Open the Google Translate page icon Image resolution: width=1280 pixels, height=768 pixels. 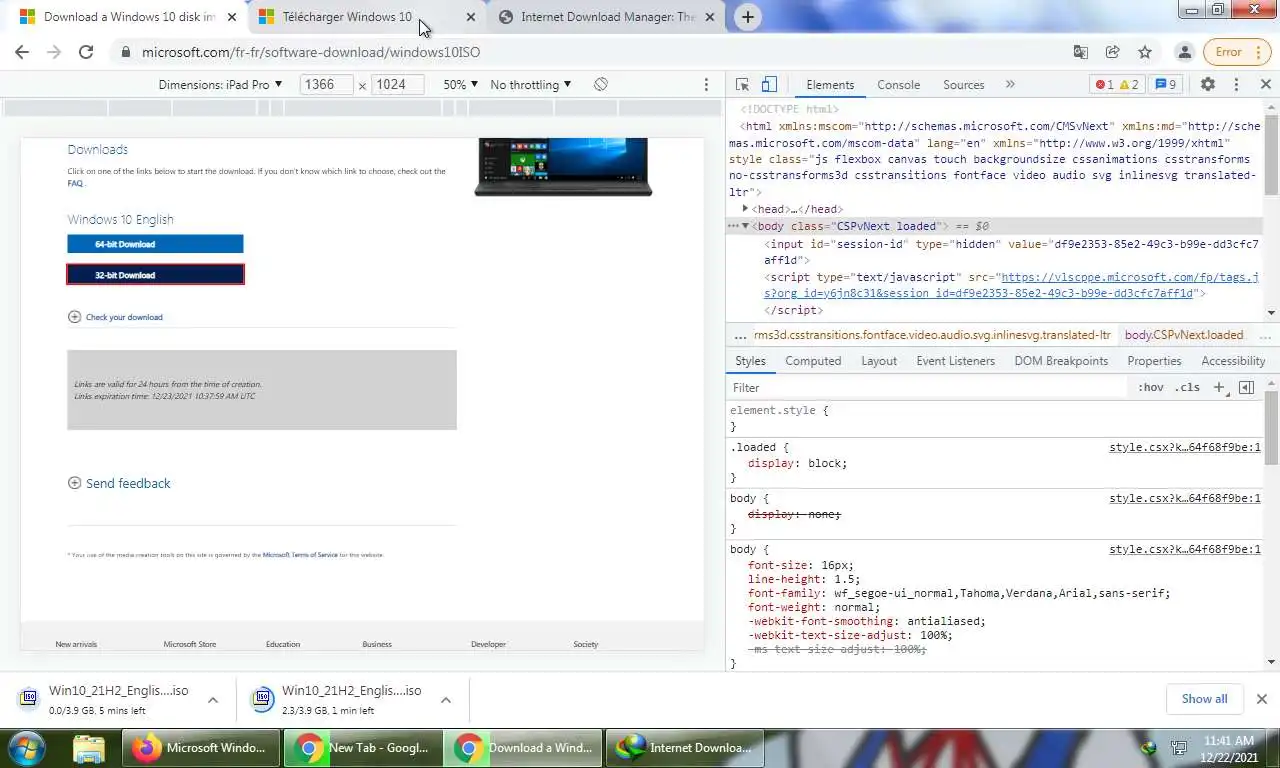[x=1081, y=52]
